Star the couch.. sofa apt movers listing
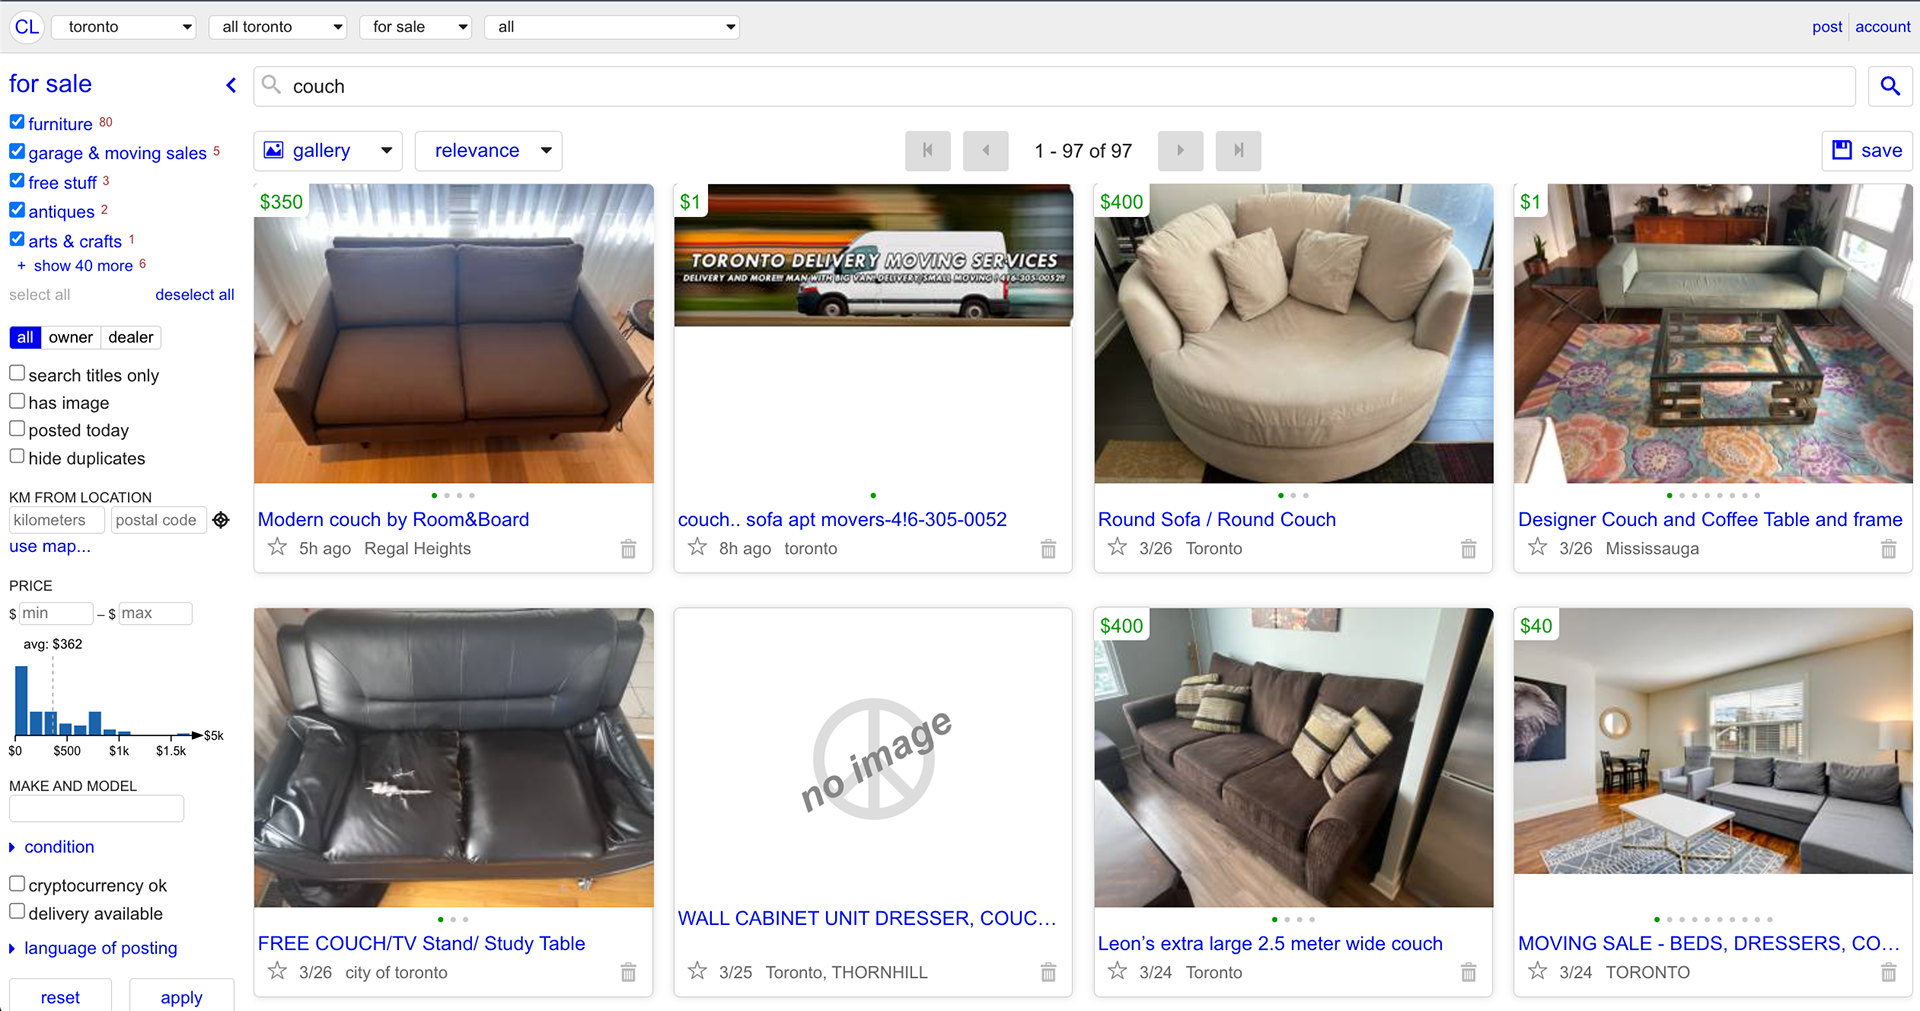This screenshot has width=1920, height=1011. (x=698, y=547)
